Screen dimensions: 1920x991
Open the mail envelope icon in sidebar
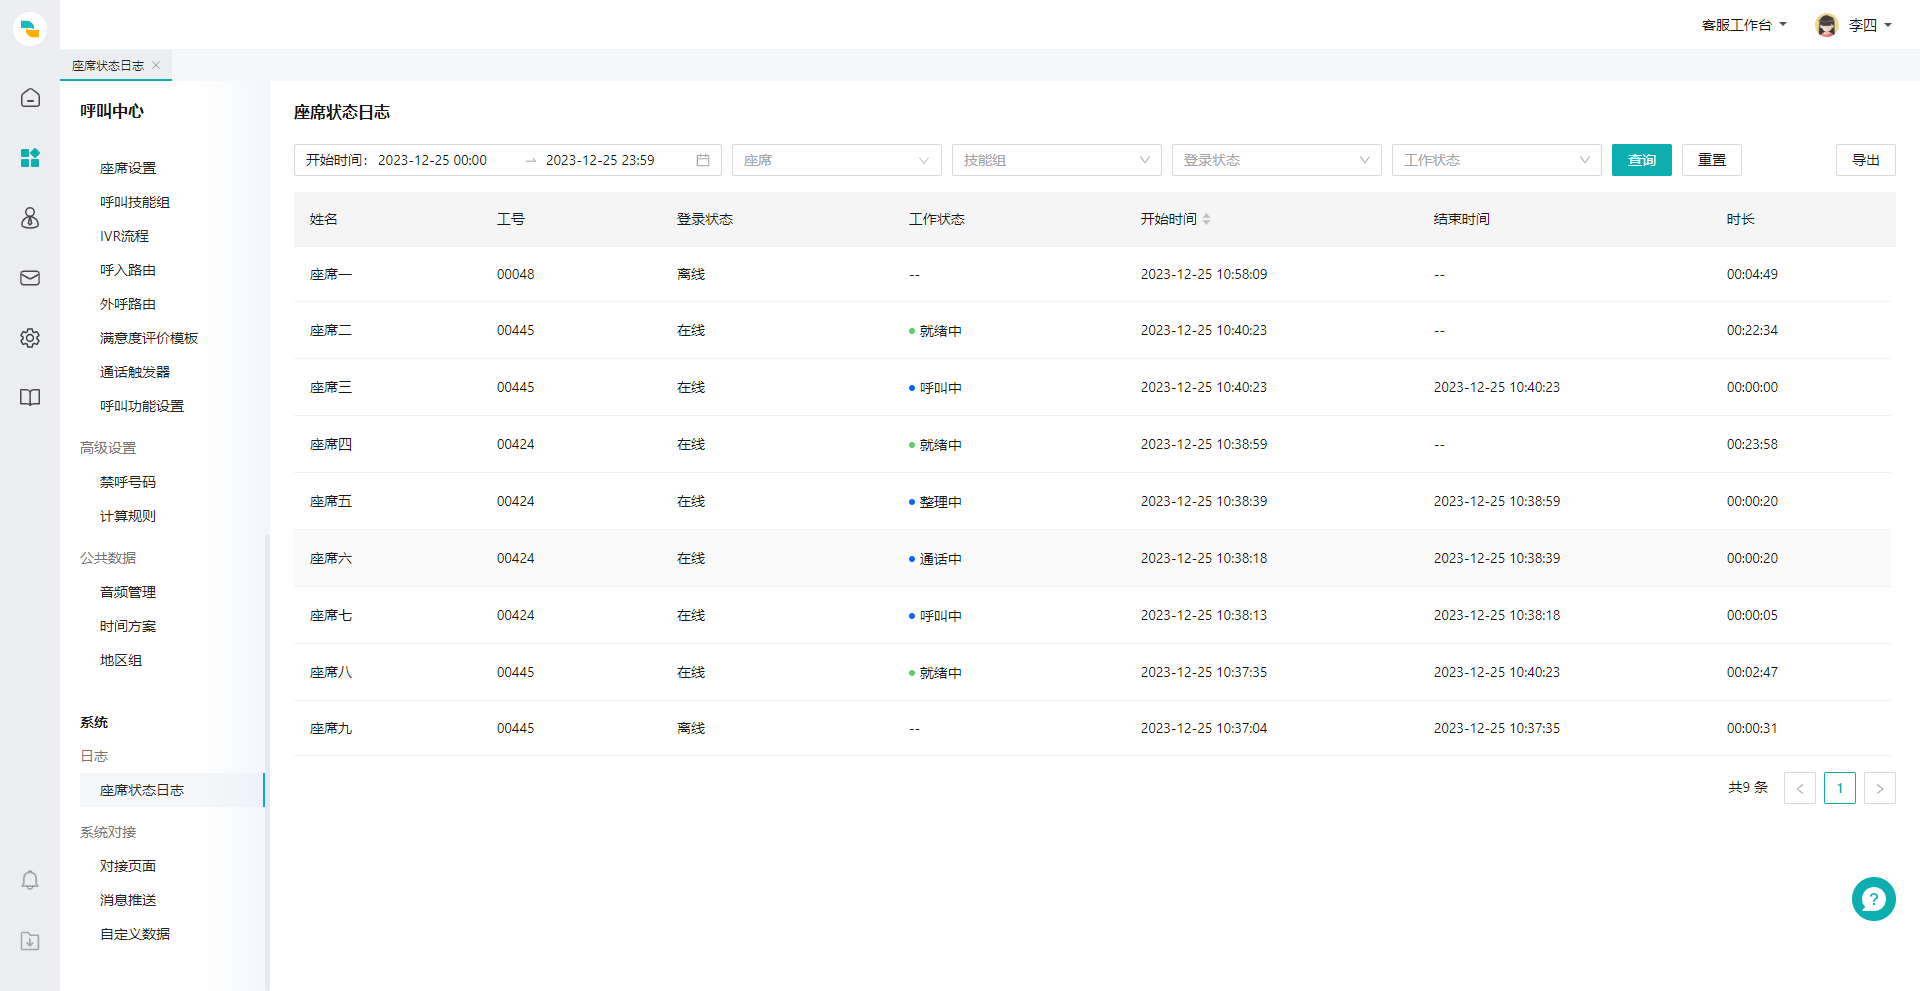coord(30,278)
